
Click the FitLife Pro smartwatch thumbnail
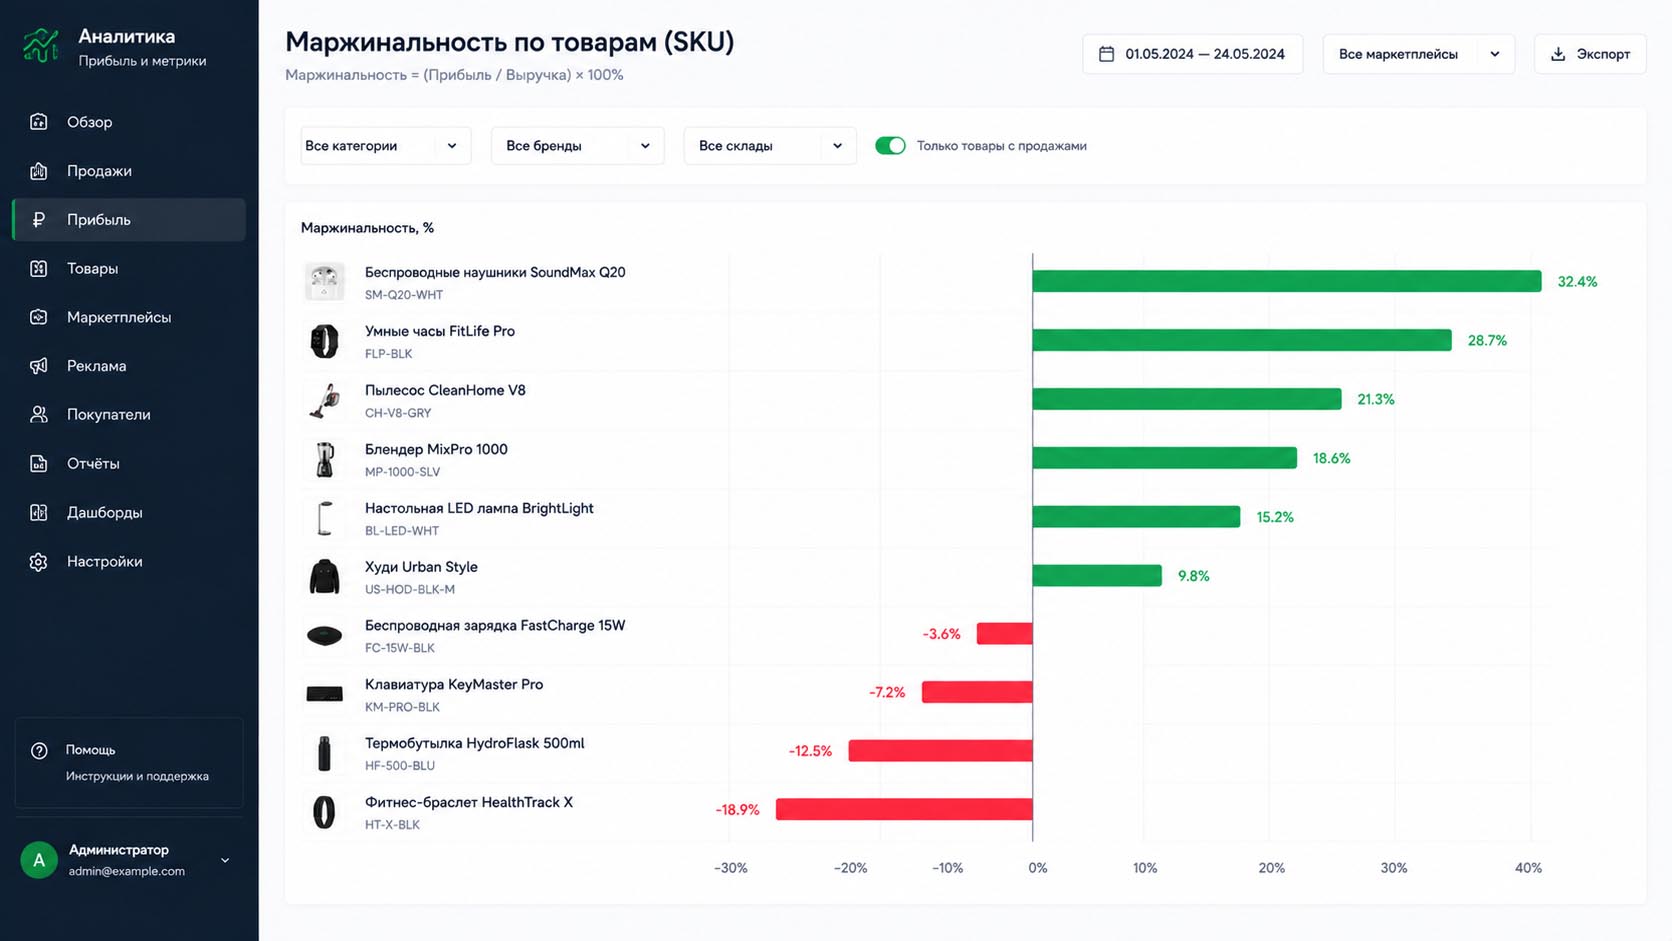pyautogui.click(x=324, y=341)
